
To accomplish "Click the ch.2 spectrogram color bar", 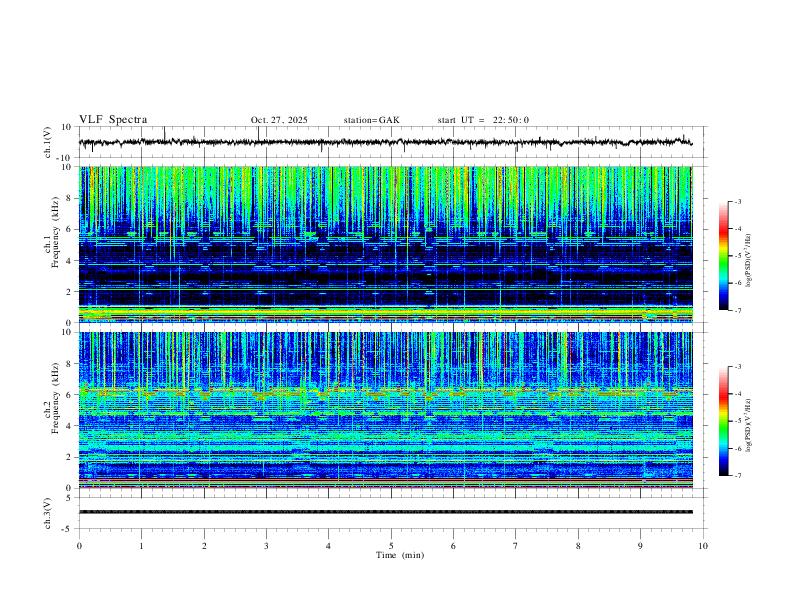I will point(723,421).
